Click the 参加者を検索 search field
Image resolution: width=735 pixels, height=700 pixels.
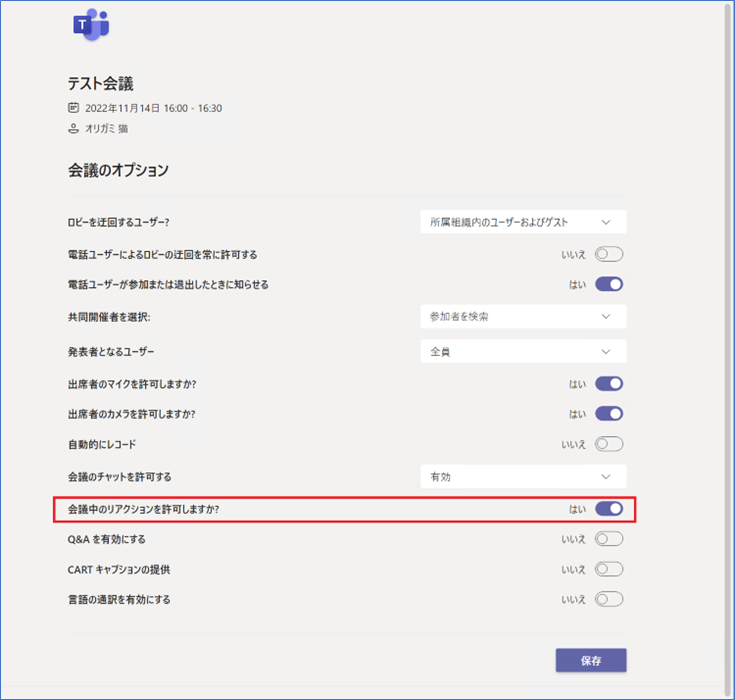(x=505, y=317)
